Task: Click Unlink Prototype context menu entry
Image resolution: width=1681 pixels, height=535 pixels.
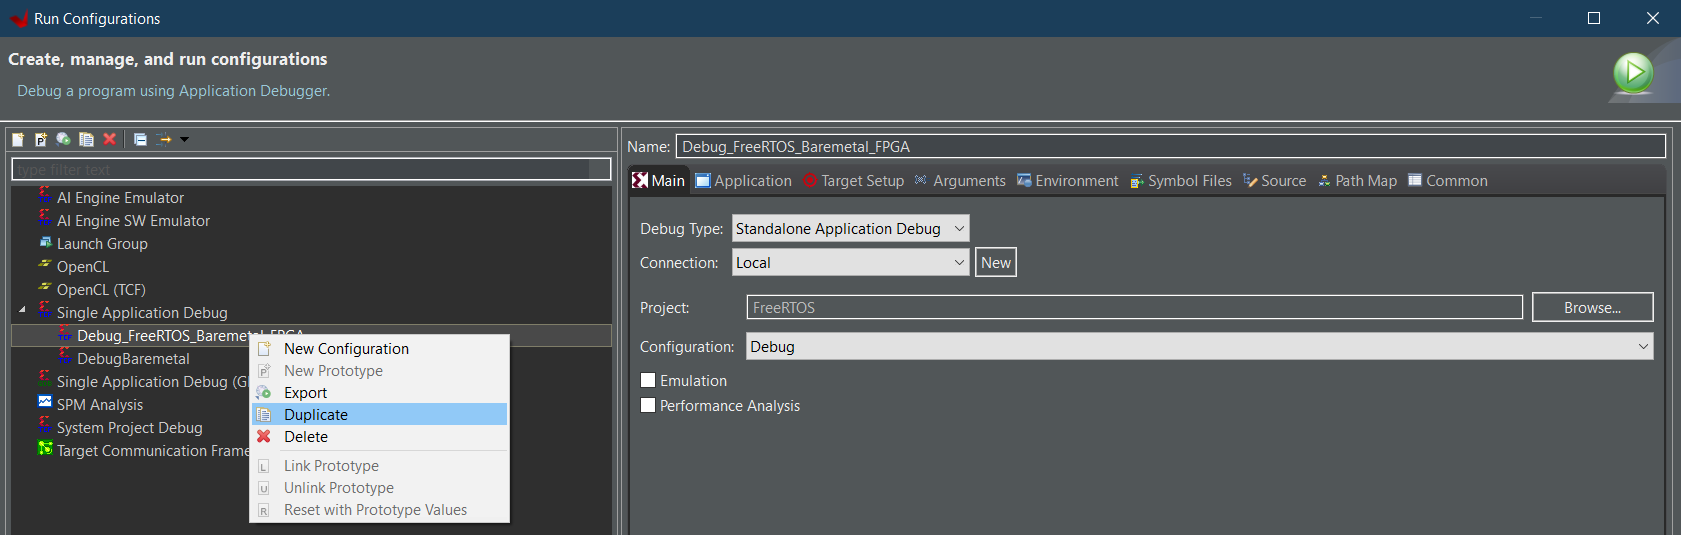Action: tap(379, 487)
